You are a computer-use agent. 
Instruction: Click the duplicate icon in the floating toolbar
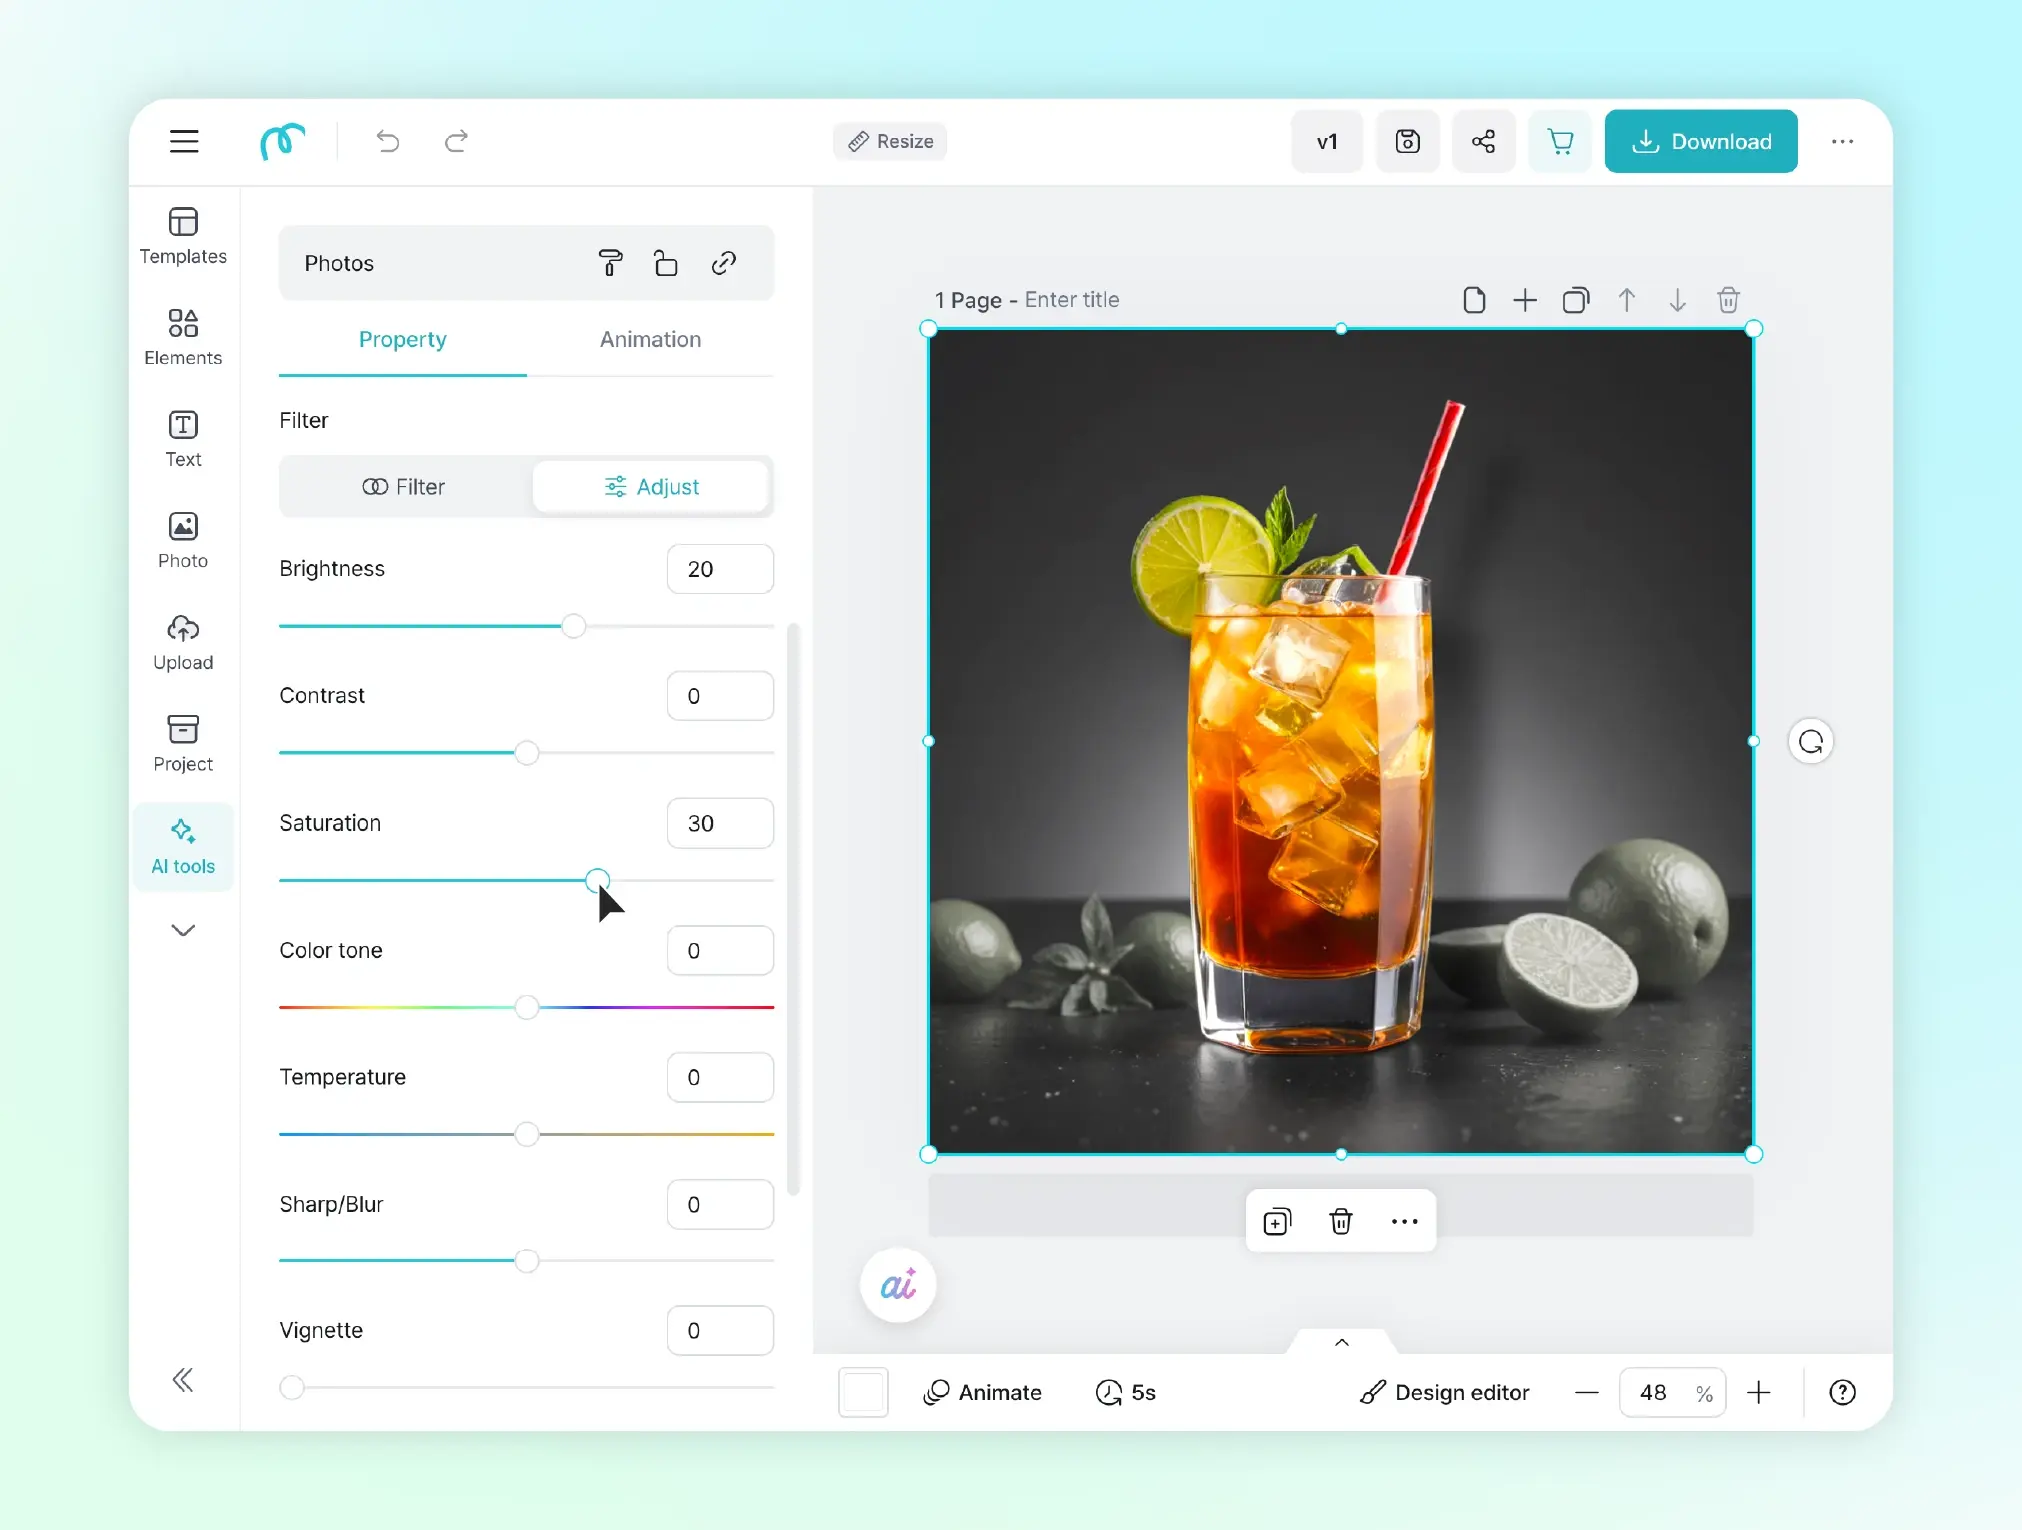[x=1277, y=1221]
